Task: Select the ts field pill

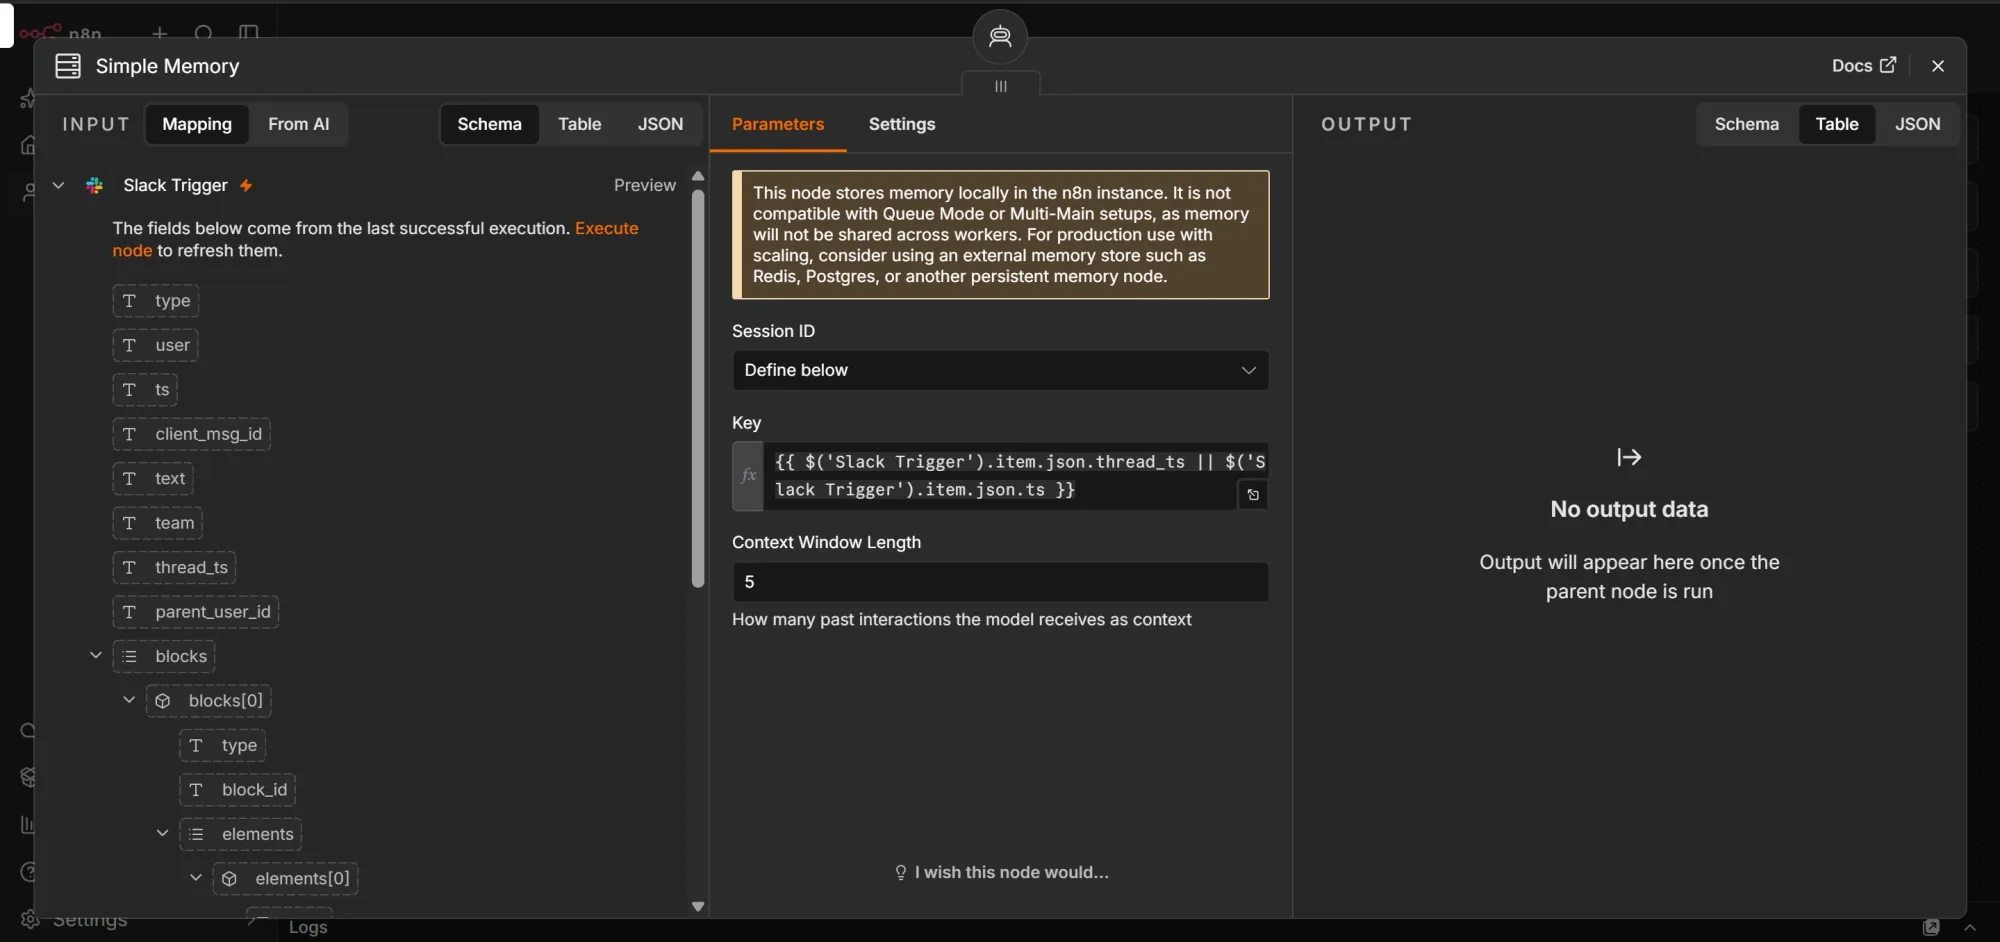Action: (145, 390)
